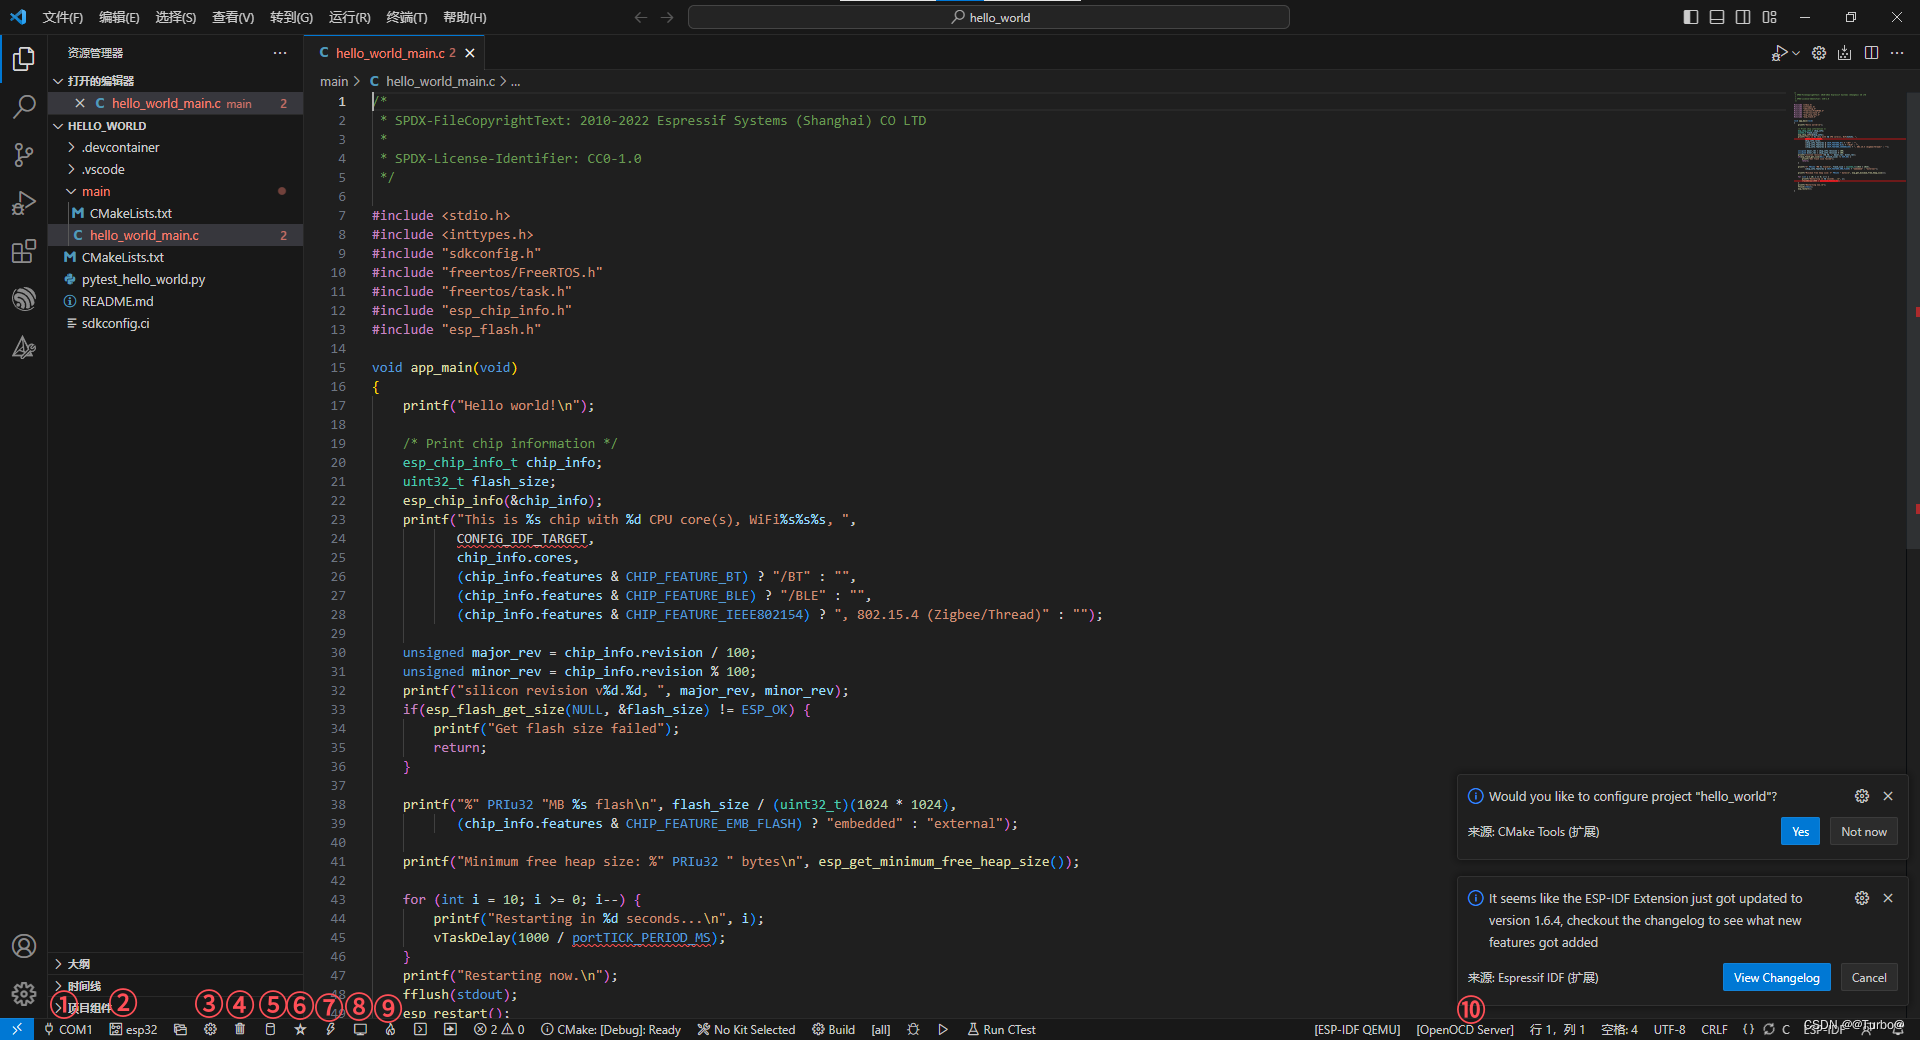Click Run CTest in status bar
This screenshot has height=1040, width=1920.
click(x=1002, y=1029)
